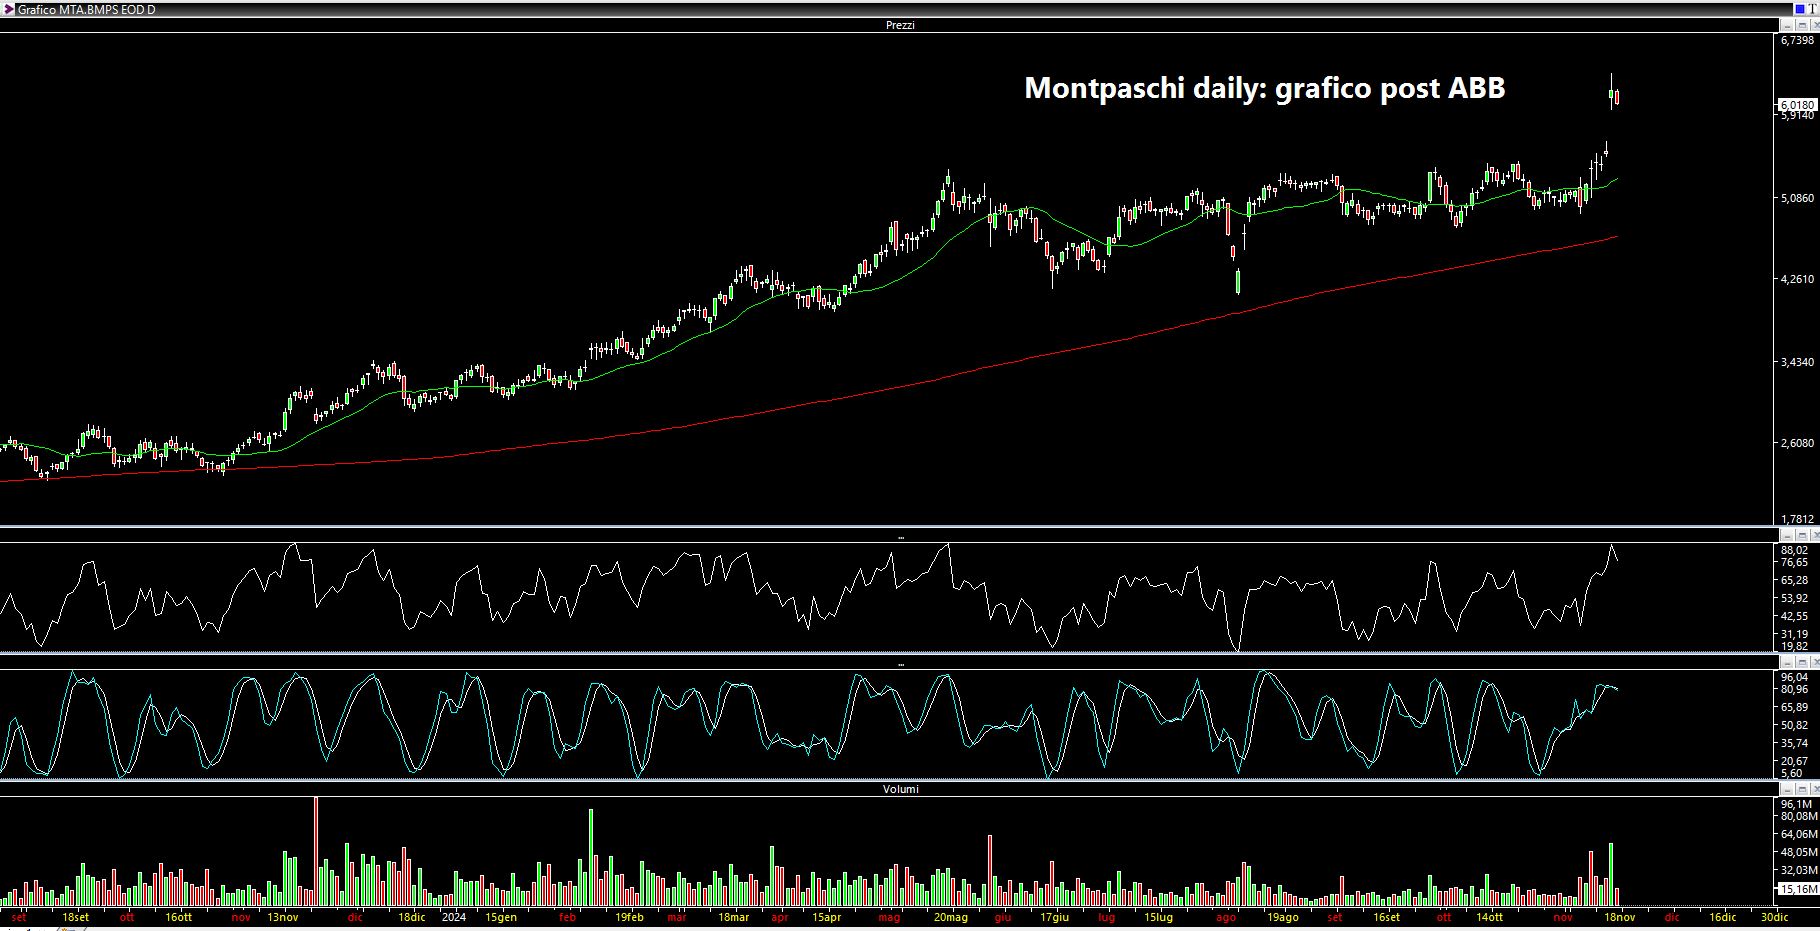Click the 19feb date on time axis
Image resolution: width=1820 pixels, height=931 pixels.
coord(629,917)
